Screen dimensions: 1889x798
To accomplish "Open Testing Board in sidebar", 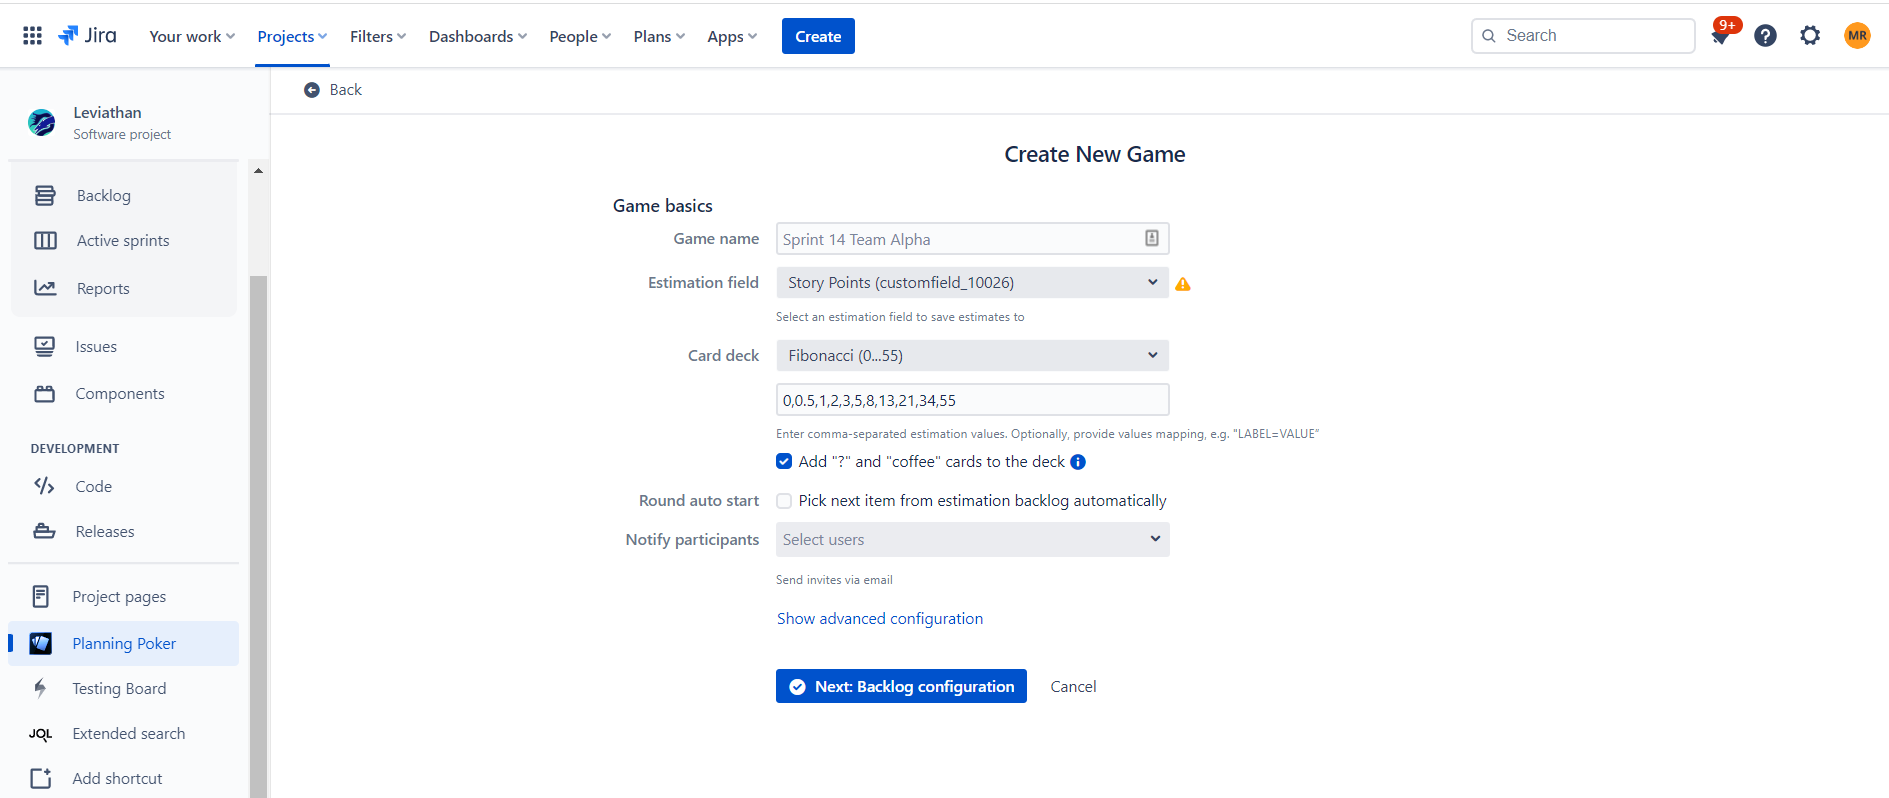I will [119, 688].
